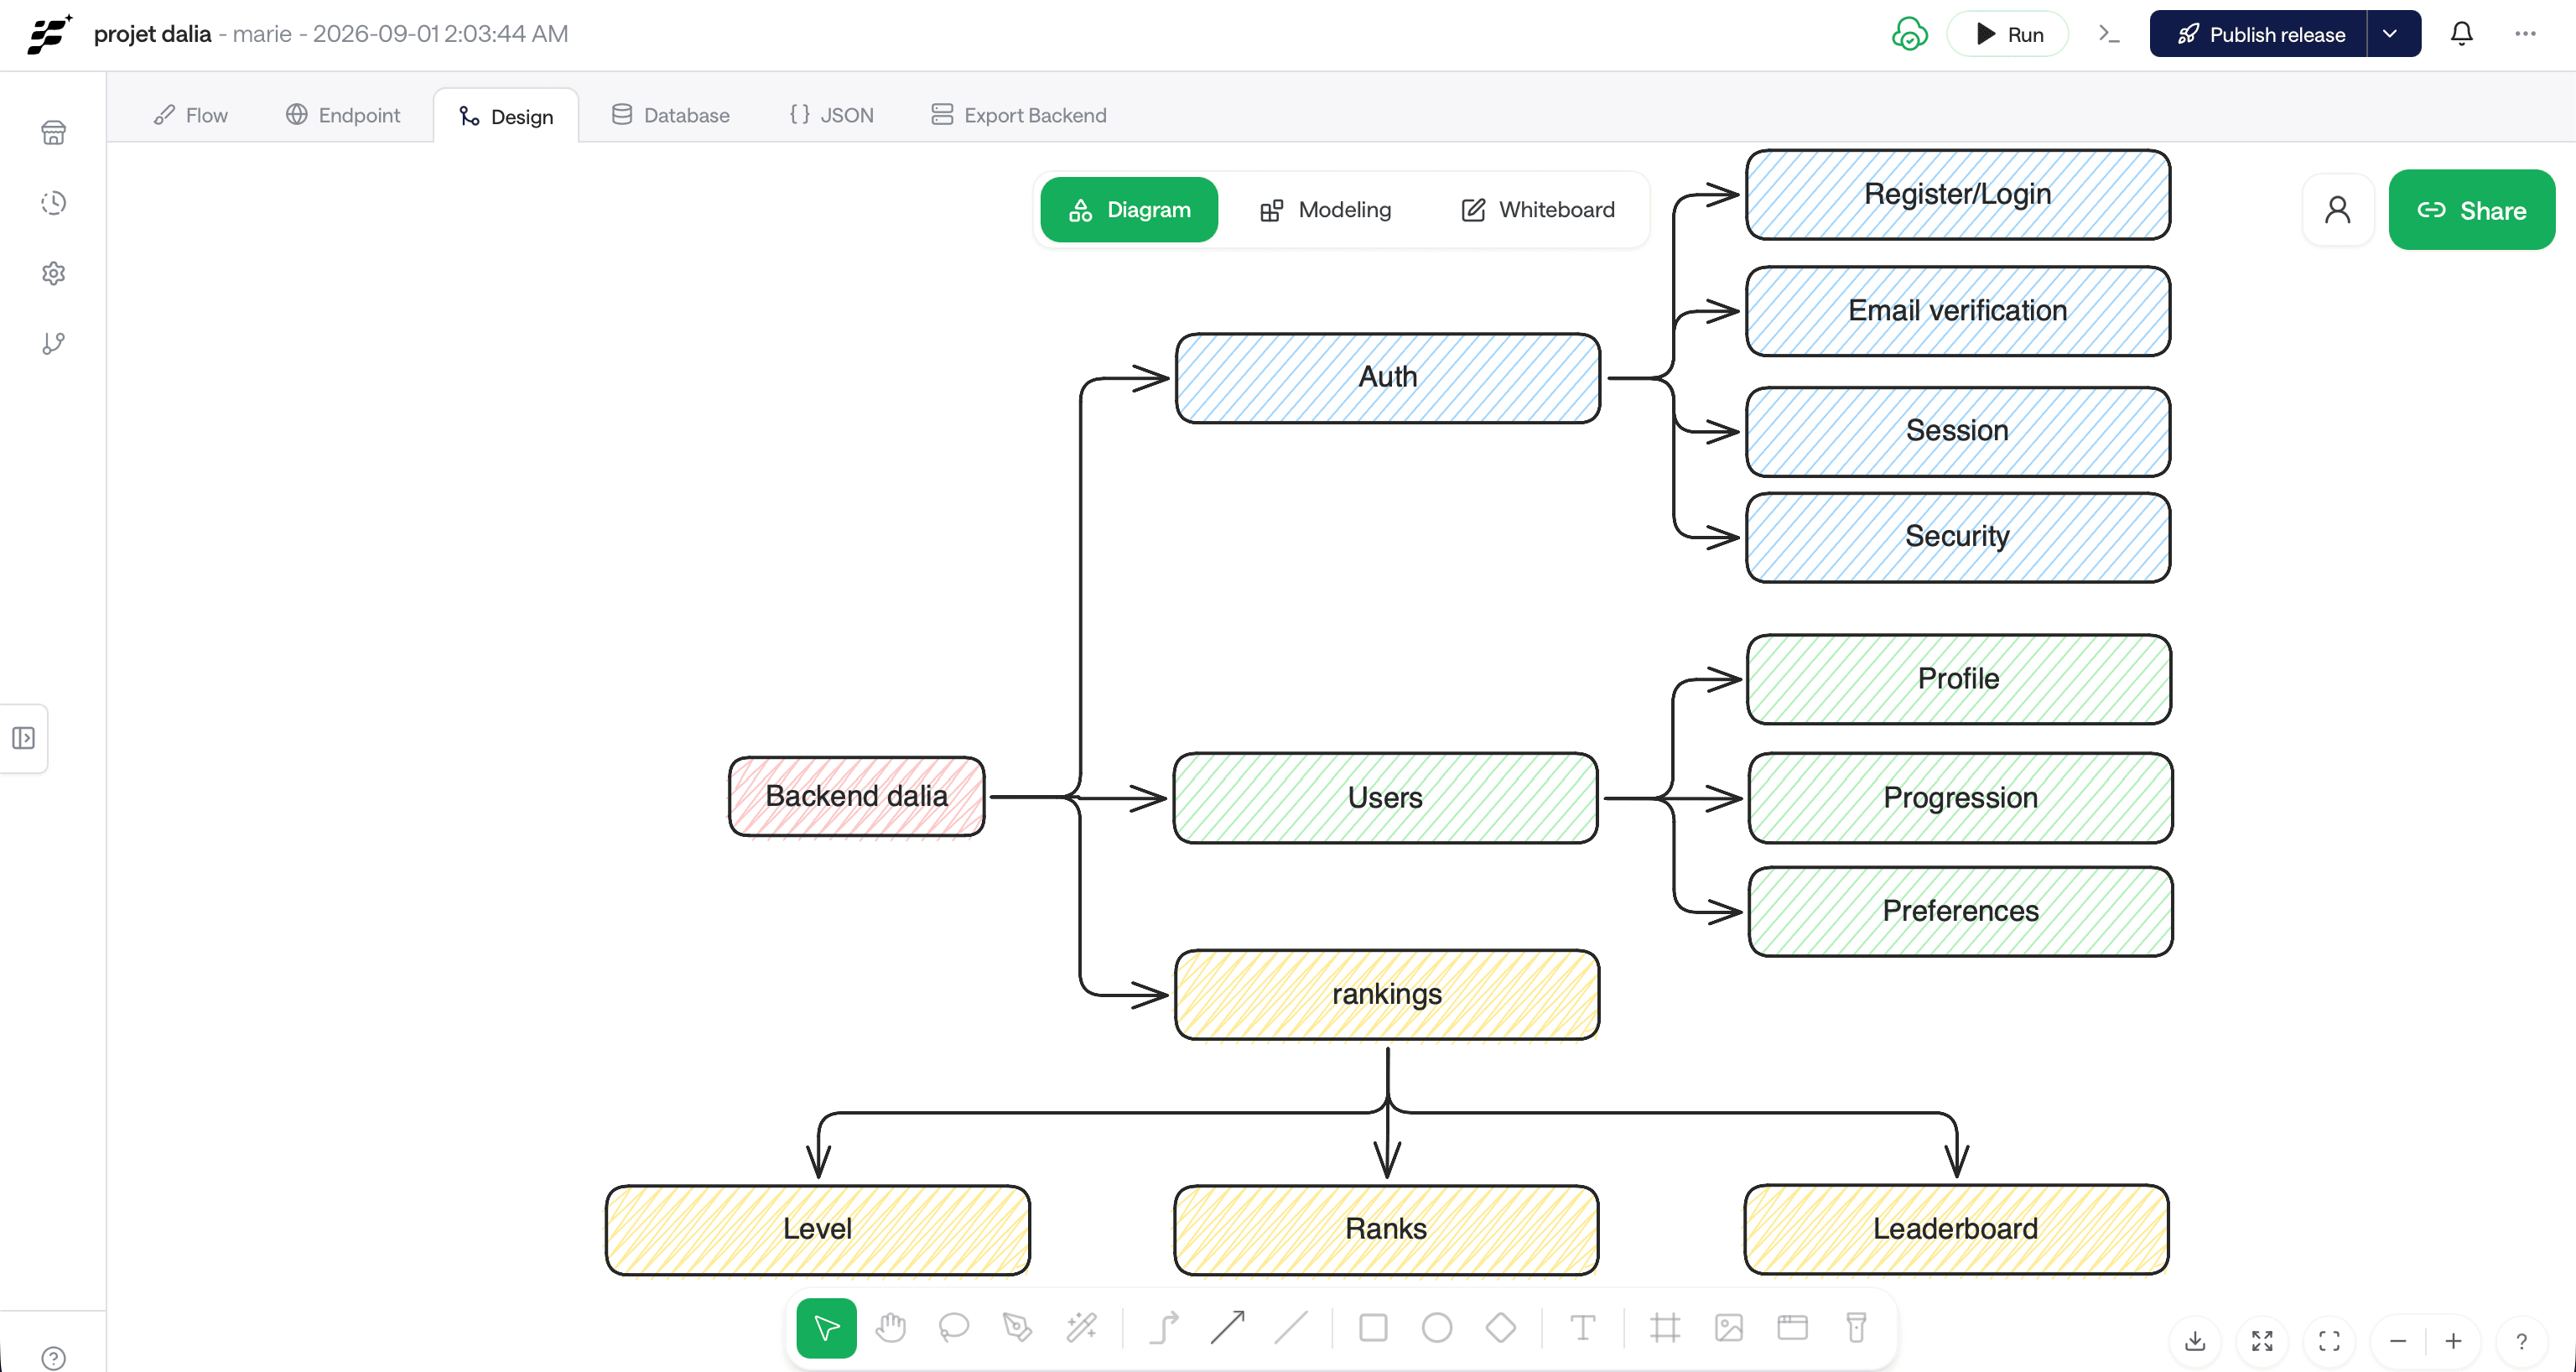Select the Profile node

click(x=1959, y=679)
